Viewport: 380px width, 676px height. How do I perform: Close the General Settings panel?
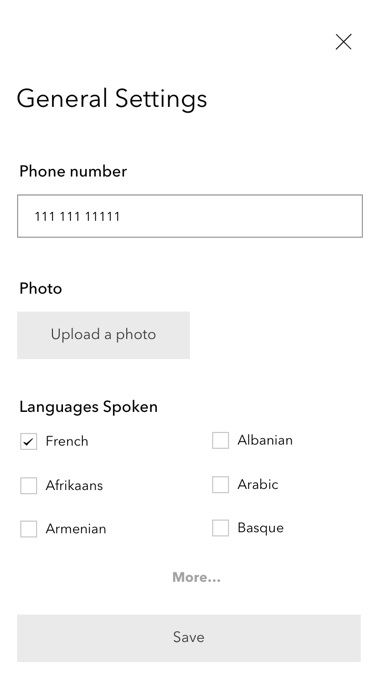tap(343, 42)
